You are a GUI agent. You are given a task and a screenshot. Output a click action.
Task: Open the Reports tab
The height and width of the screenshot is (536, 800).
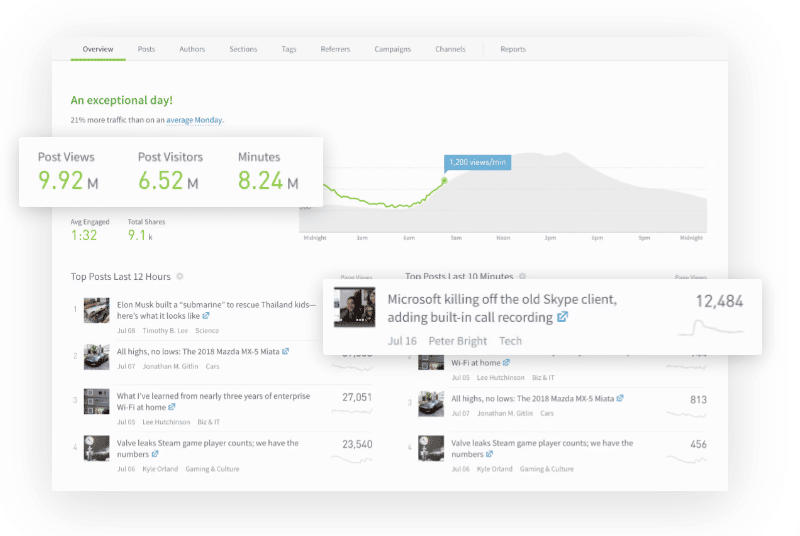(513, 49)
